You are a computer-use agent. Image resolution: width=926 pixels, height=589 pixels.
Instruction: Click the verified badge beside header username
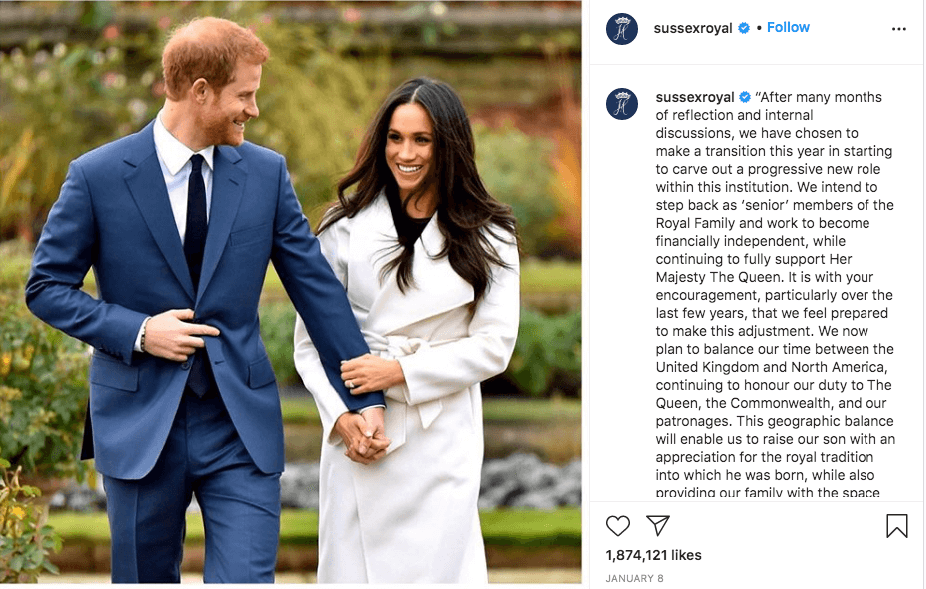point(744,28)
